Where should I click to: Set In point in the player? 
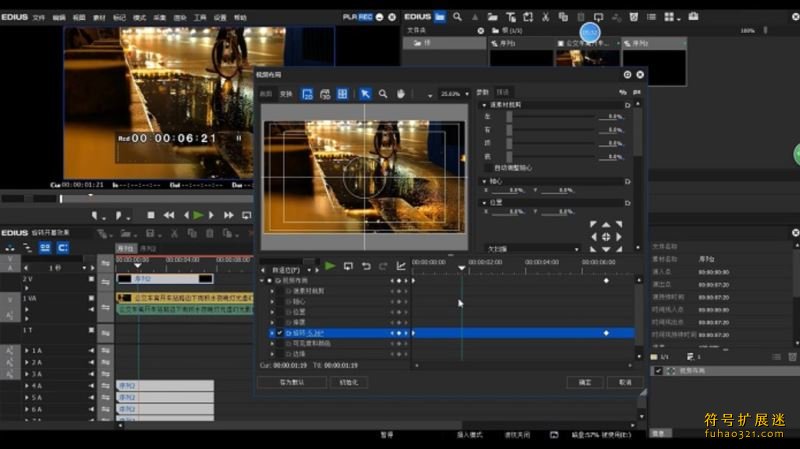point(95,216)
